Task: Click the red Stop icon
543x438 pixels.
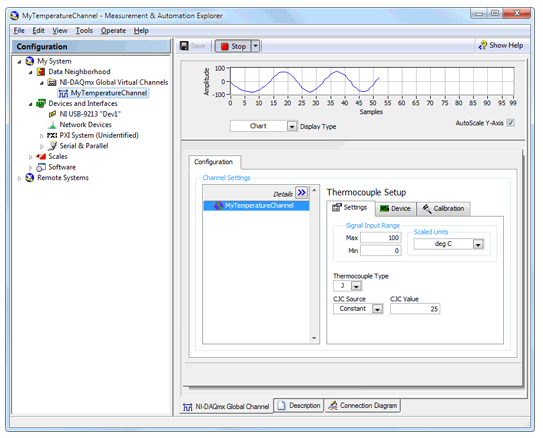Action: click(x=224, y=46)
